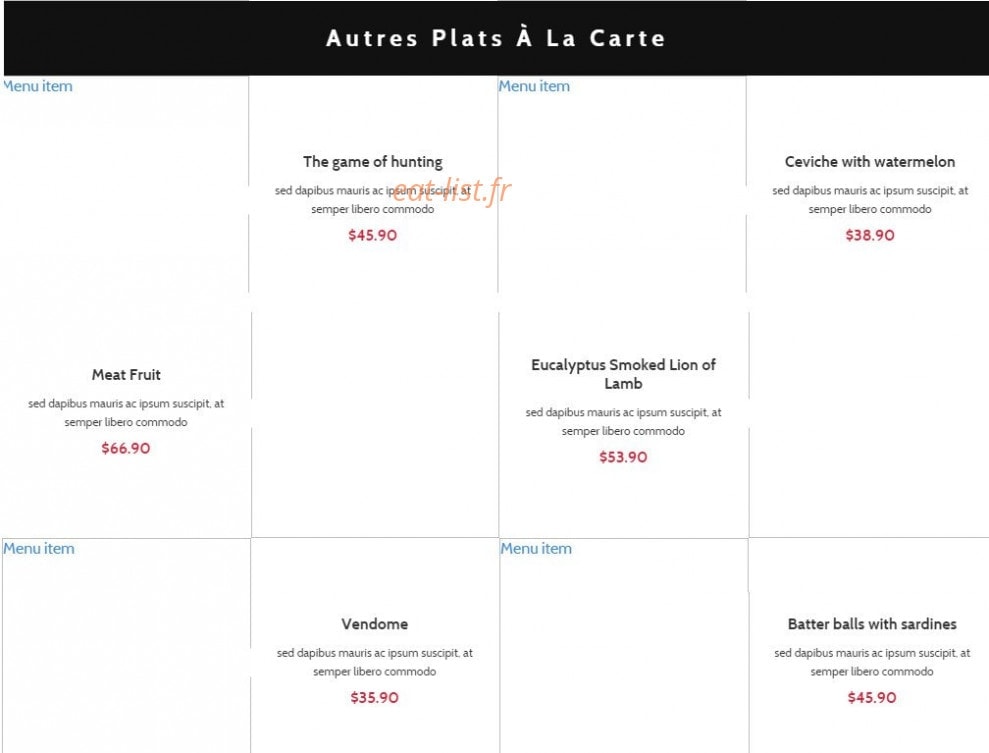The height and width of the screenshot is (753, 989).
Task: Click the $35.90 price
Action: click(375, 698)
